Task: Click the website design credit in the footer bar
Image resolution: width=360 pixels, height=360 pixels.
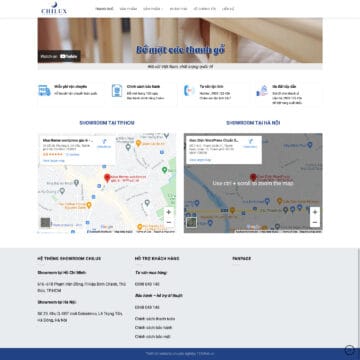Action: [180, 354]
